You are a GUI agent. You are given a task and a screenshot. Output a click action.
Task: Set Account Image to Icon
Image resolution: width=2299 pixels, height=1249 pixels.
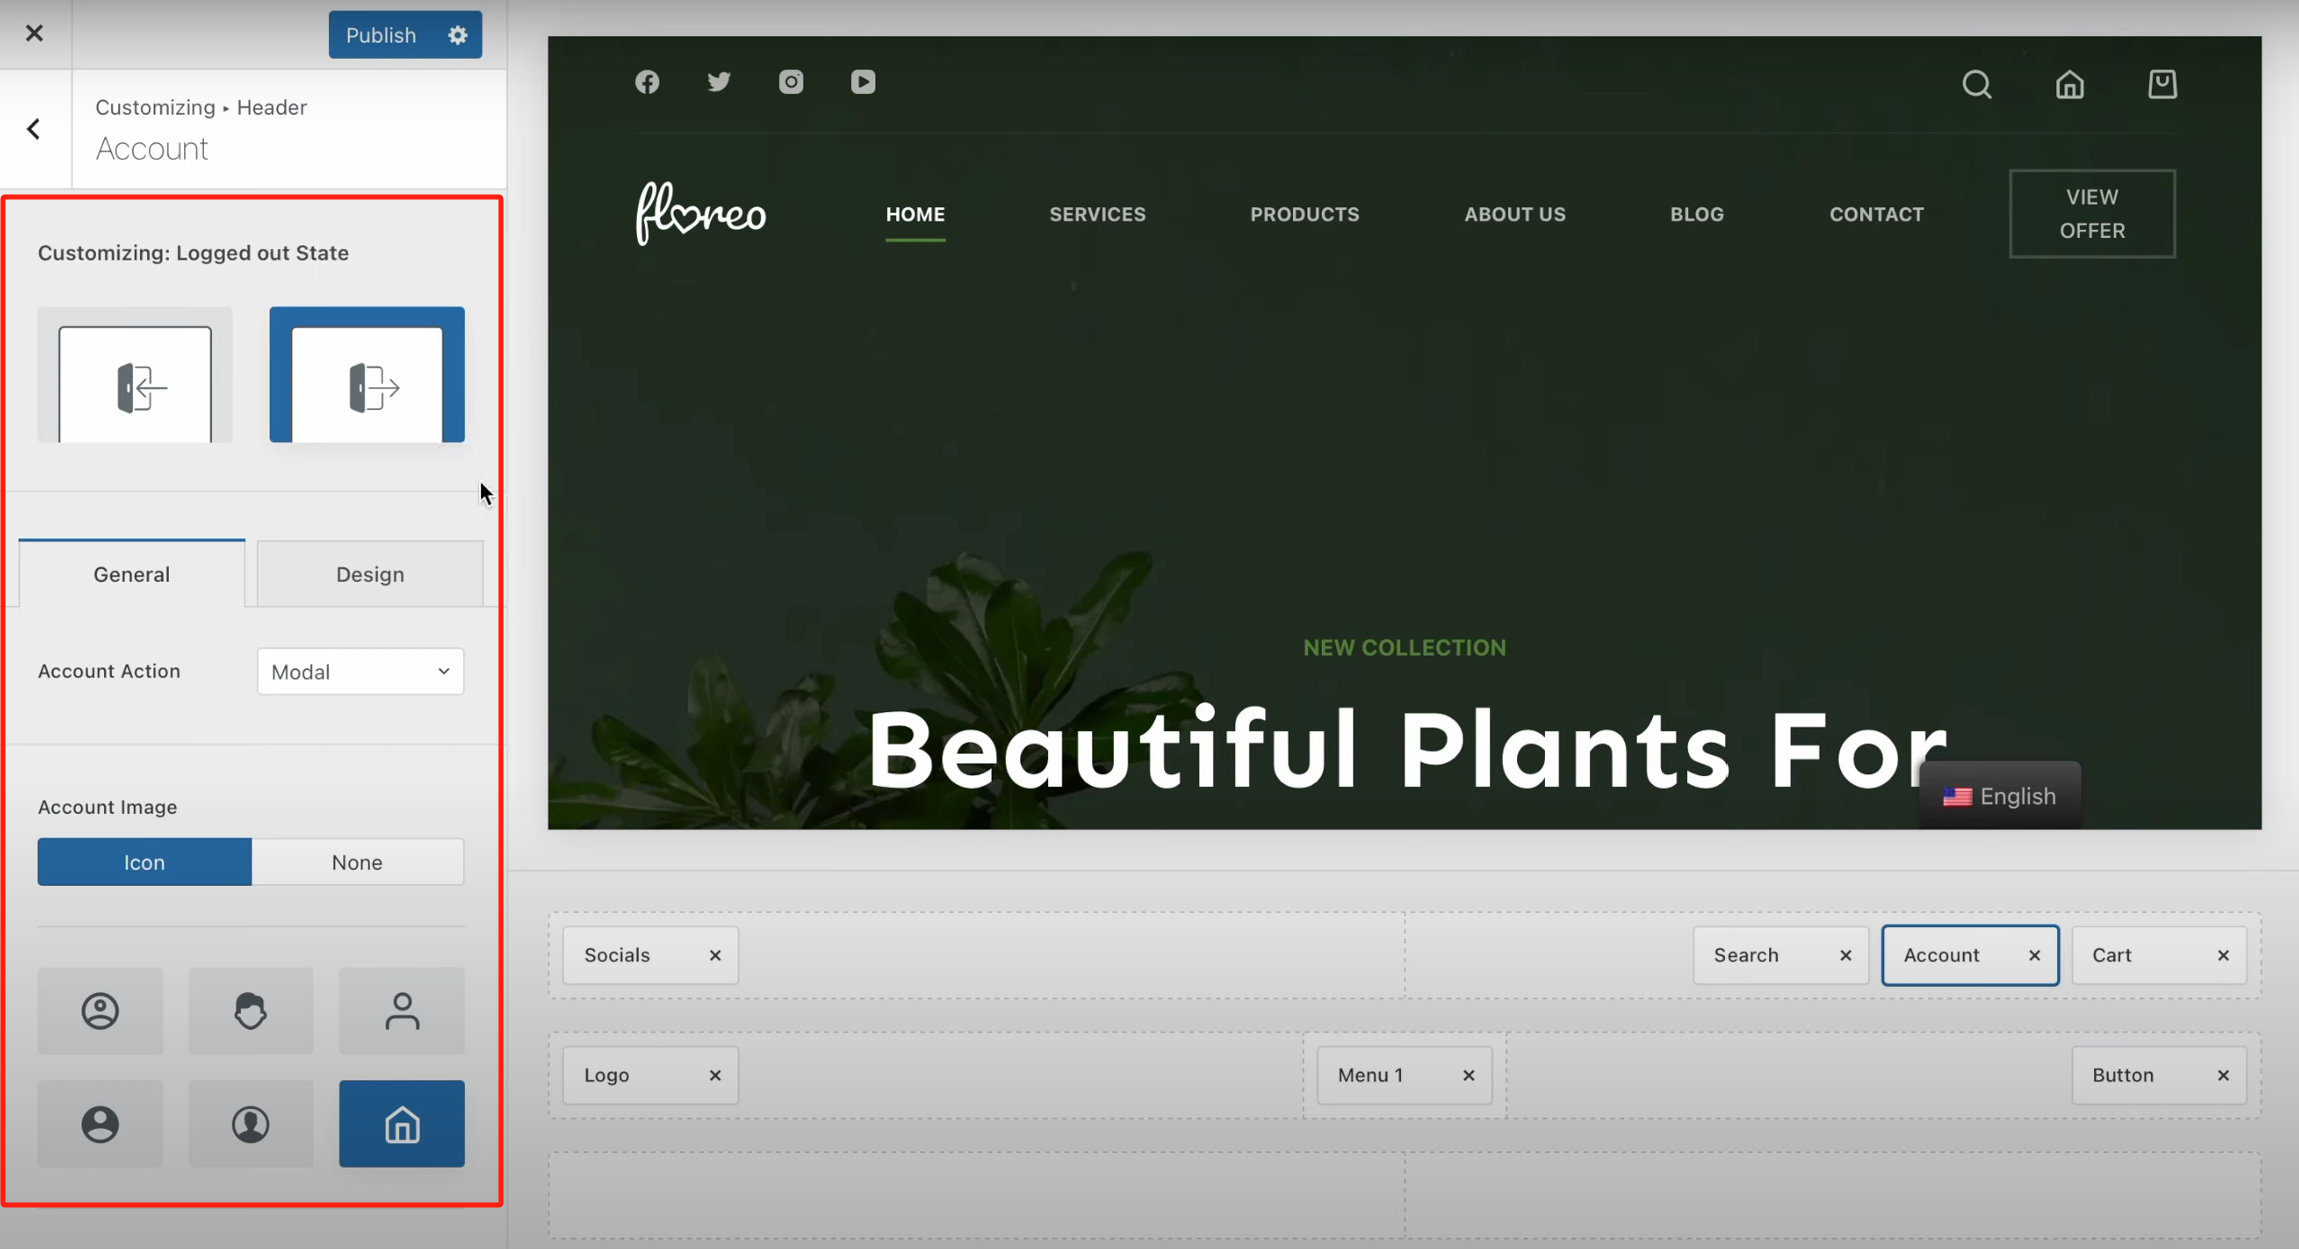(144, 862)
